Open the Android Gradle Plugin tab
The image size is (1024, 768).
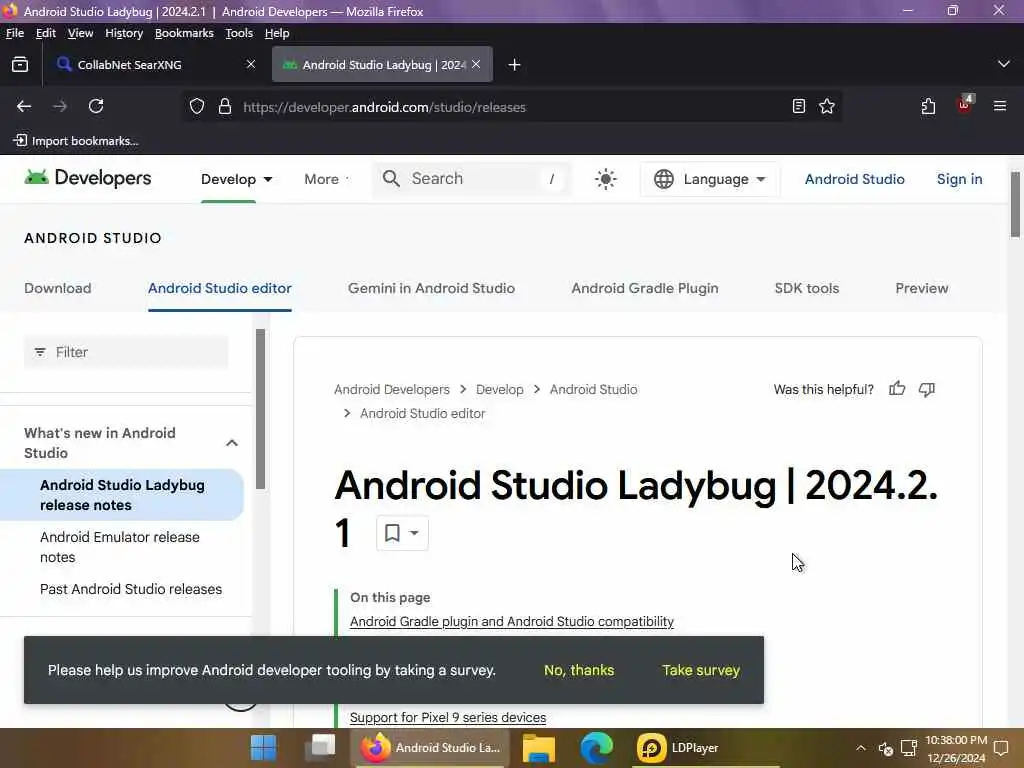coord(645,288)
